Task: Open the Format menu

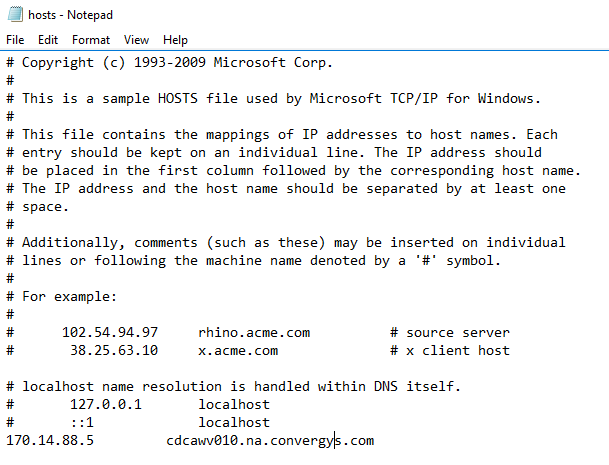Action: pyautogui.click(x=91, y=40)
